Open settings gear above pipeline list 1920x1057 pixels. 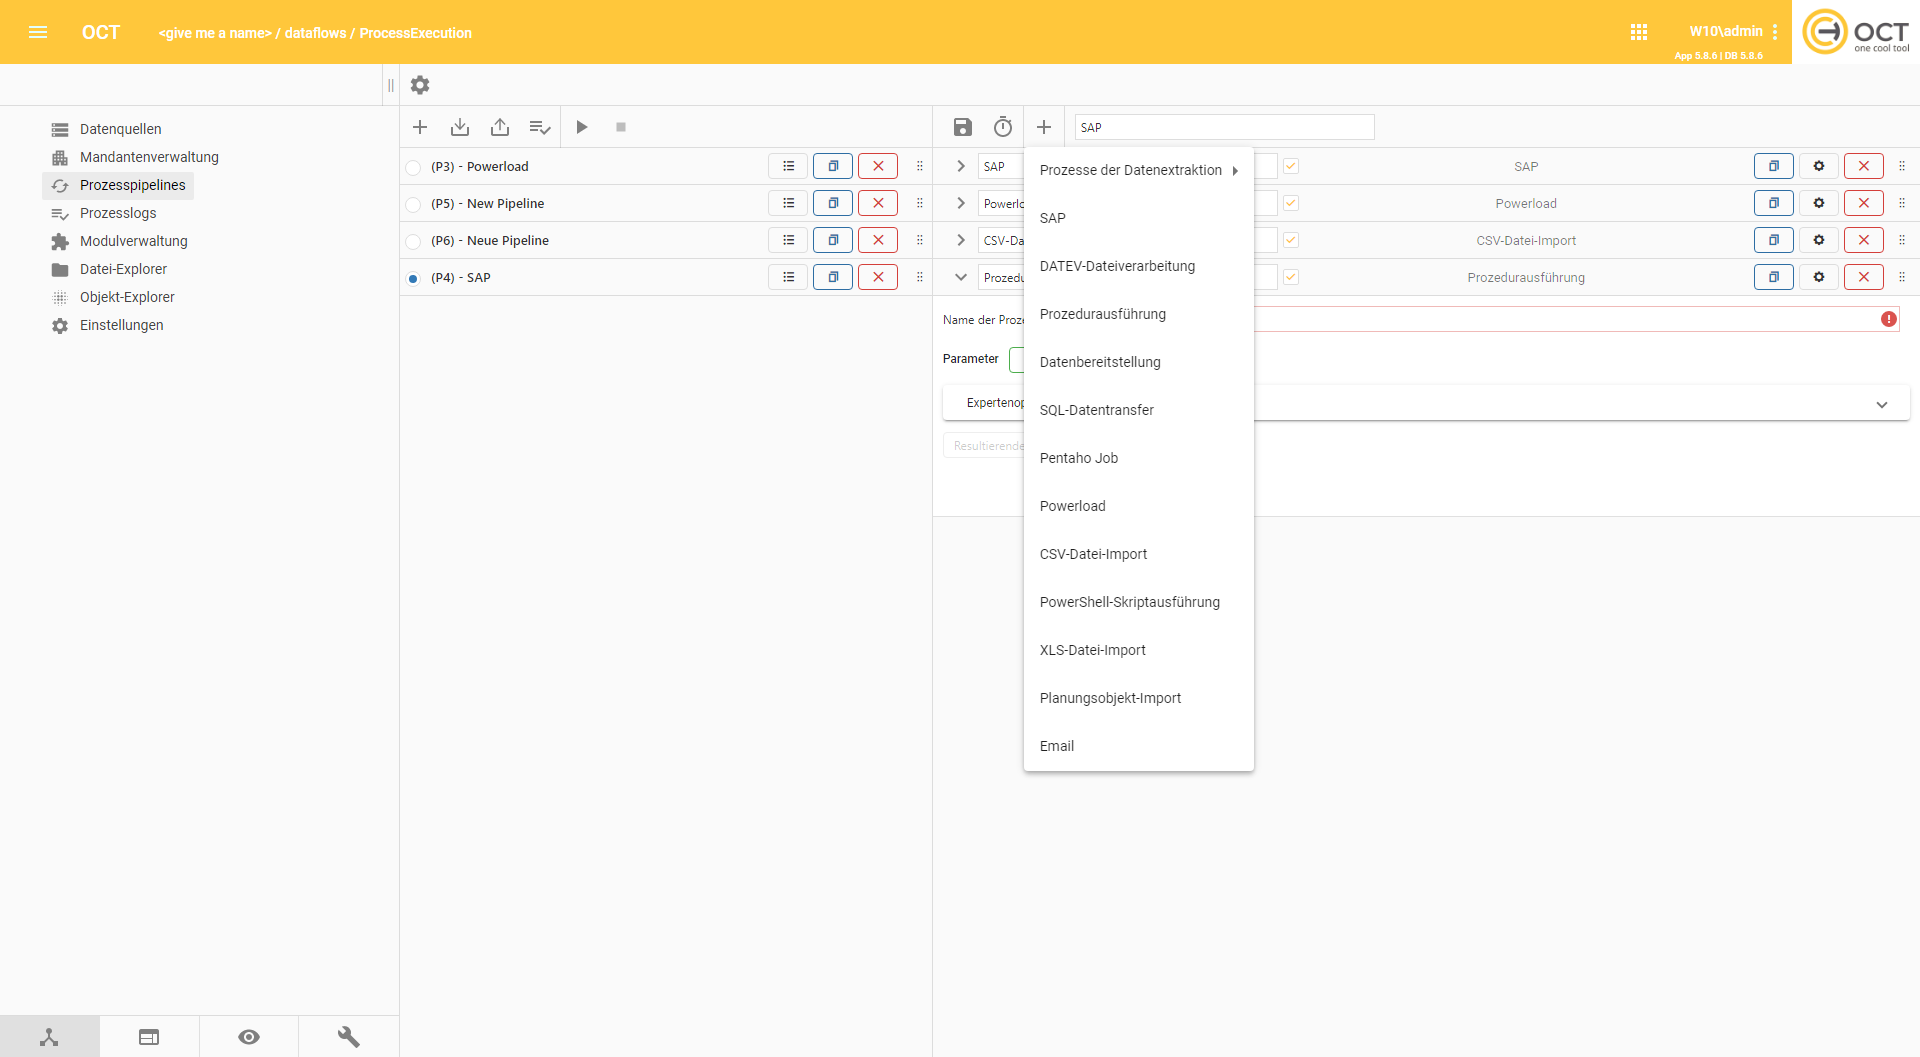coord(420,85)
